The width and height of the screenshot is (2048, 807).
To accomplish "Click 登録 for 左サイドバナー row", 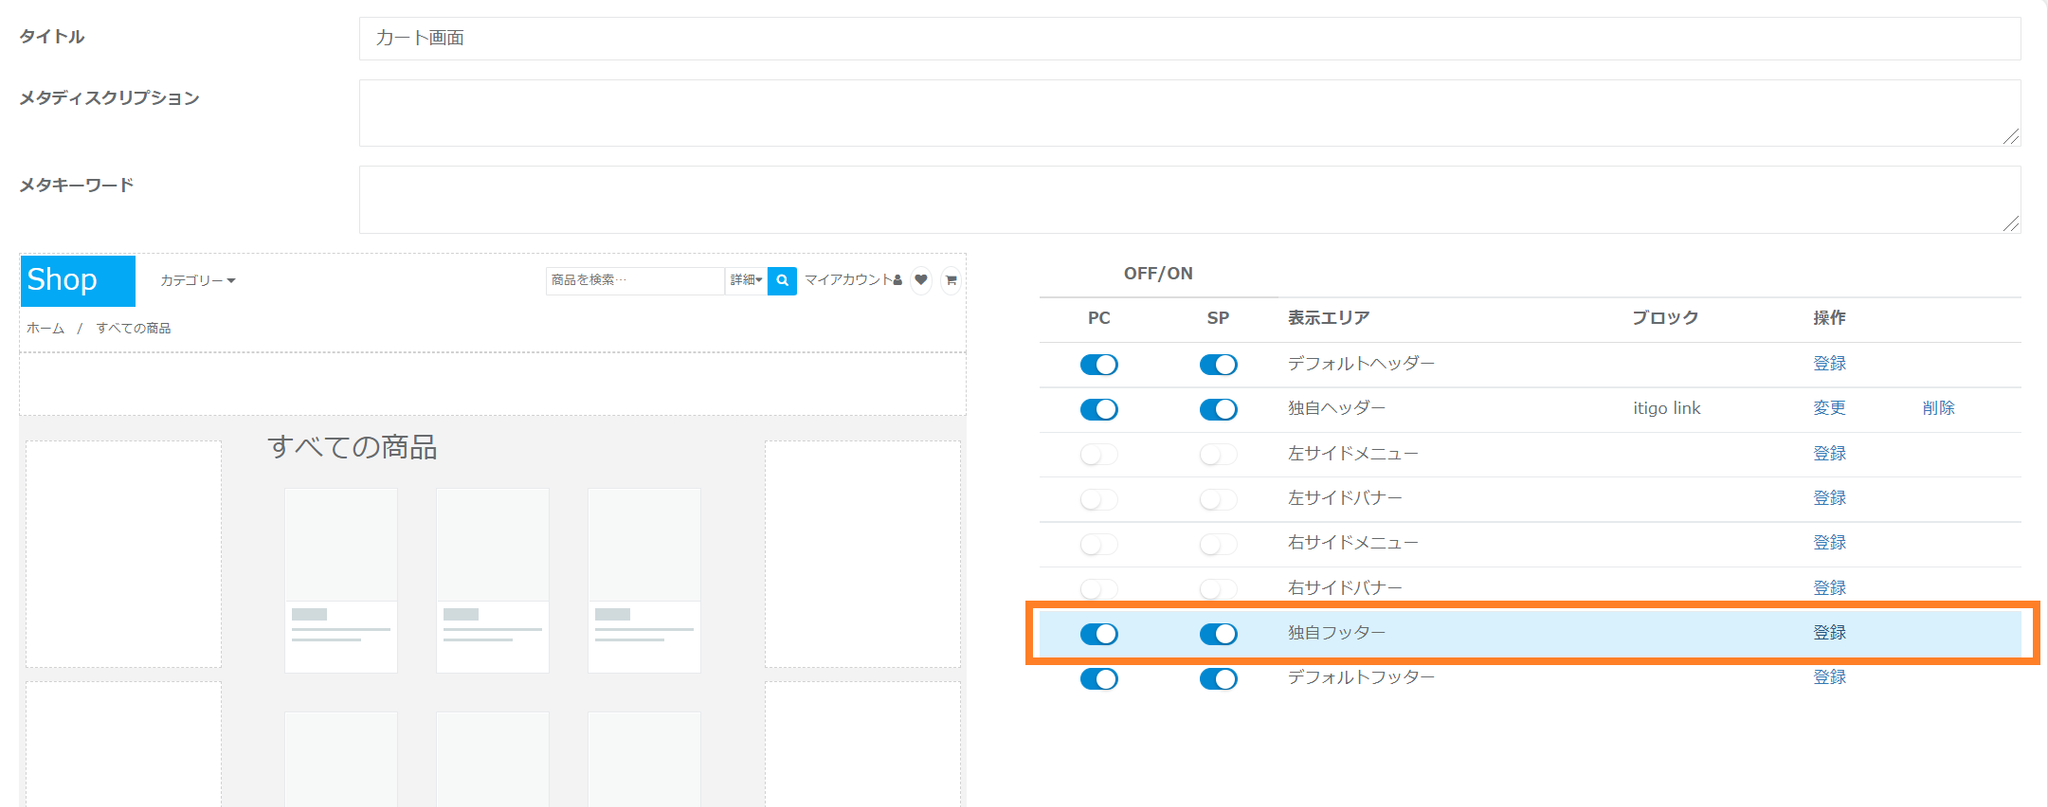I will 1829,498.
